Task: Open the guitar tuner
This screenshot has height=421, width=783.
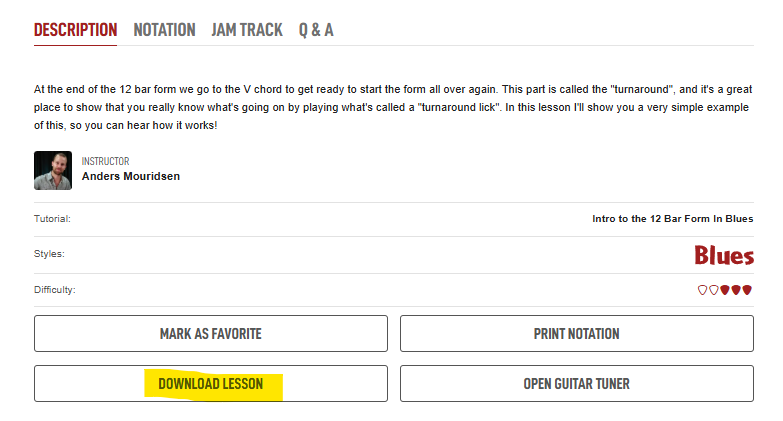Action: click(577, 384)
